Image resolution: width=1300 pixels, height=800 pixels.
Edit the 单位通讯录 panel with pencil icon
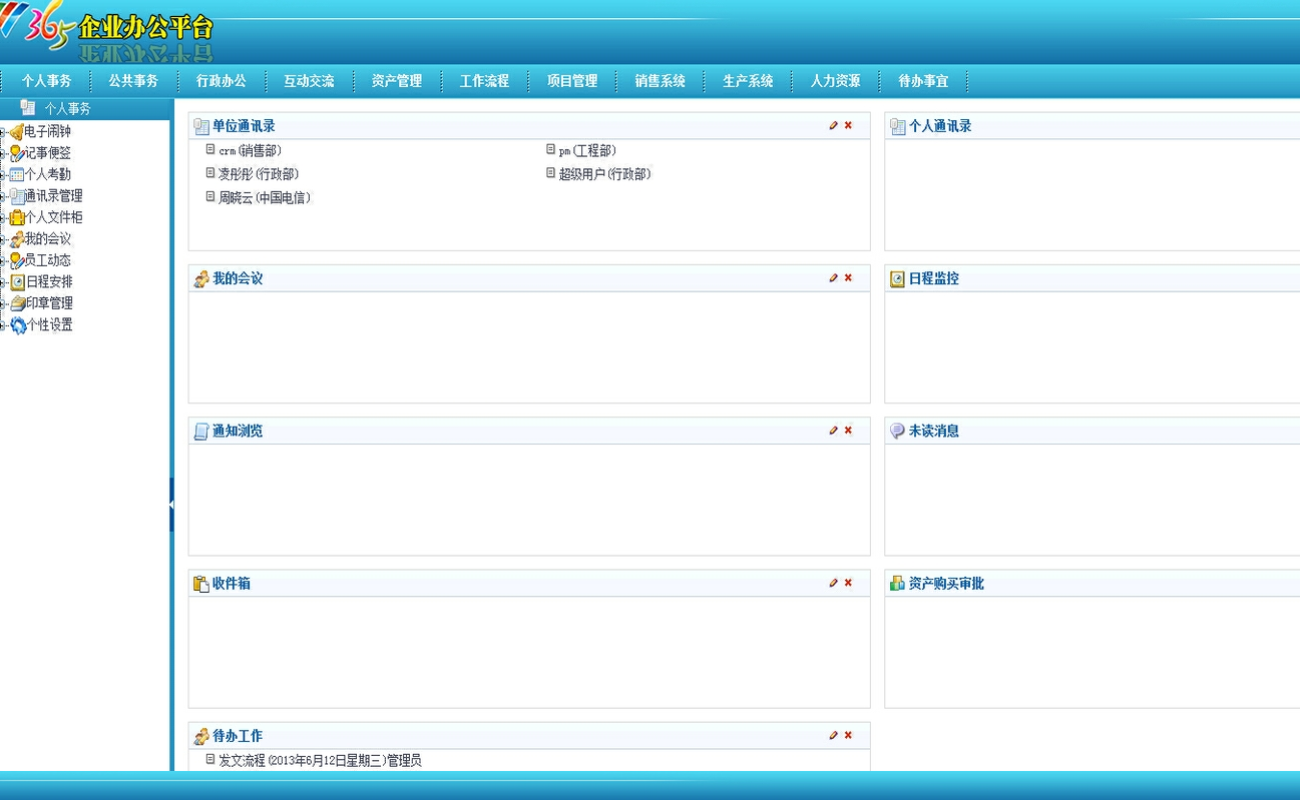tap(833, 126)
